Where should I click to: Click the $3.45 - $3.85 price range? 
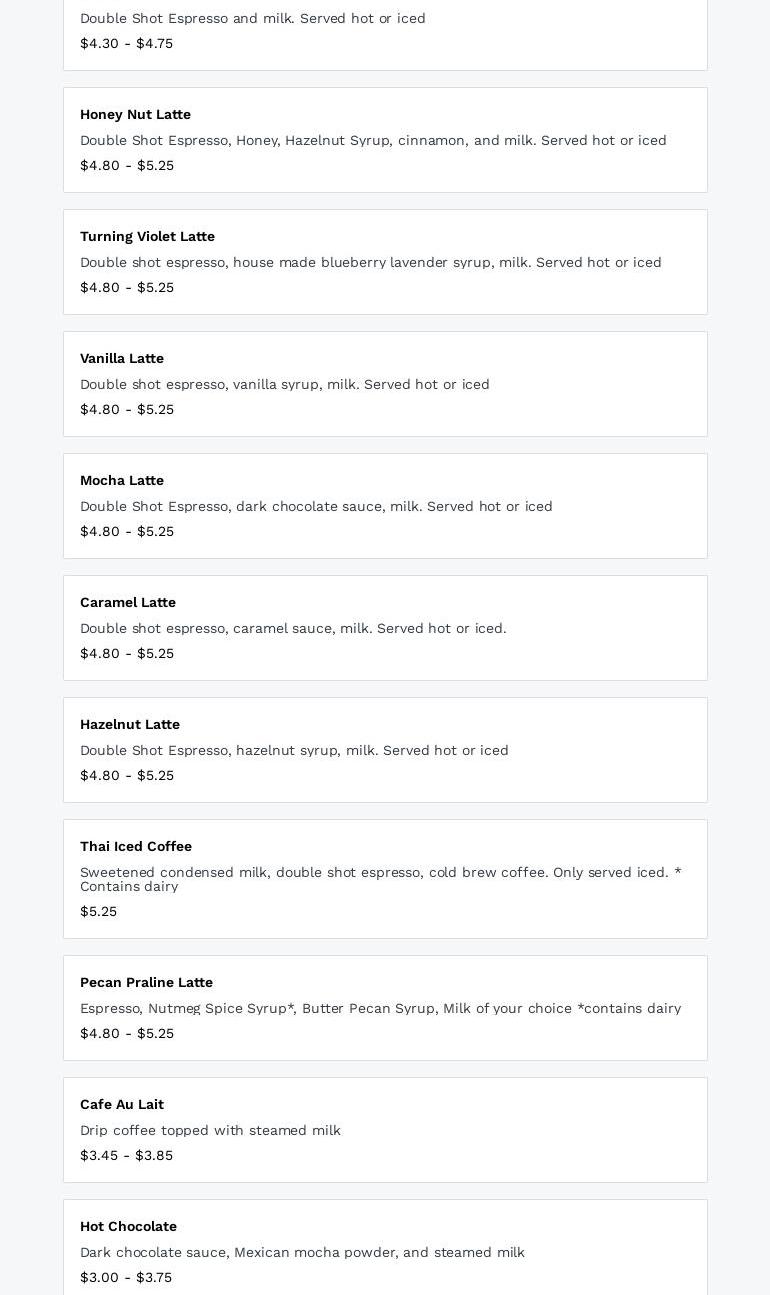(126, 1156)
